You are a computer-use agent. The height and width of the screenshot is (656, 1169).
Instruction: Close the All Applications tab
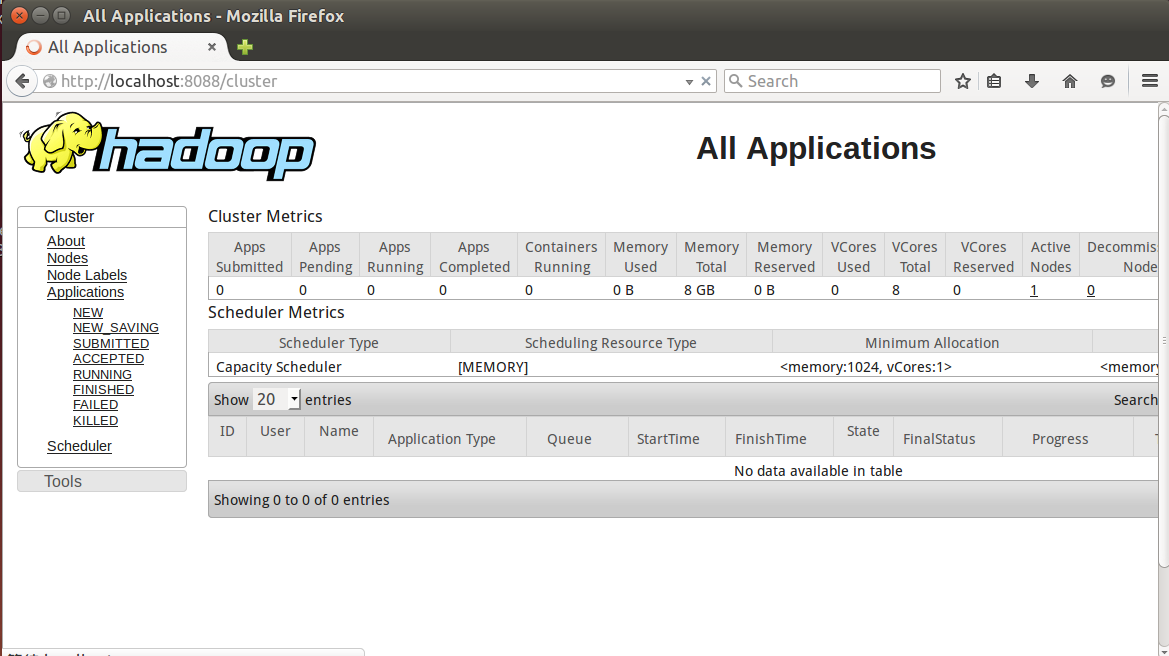pyautogui.click(x=212, y=47)
